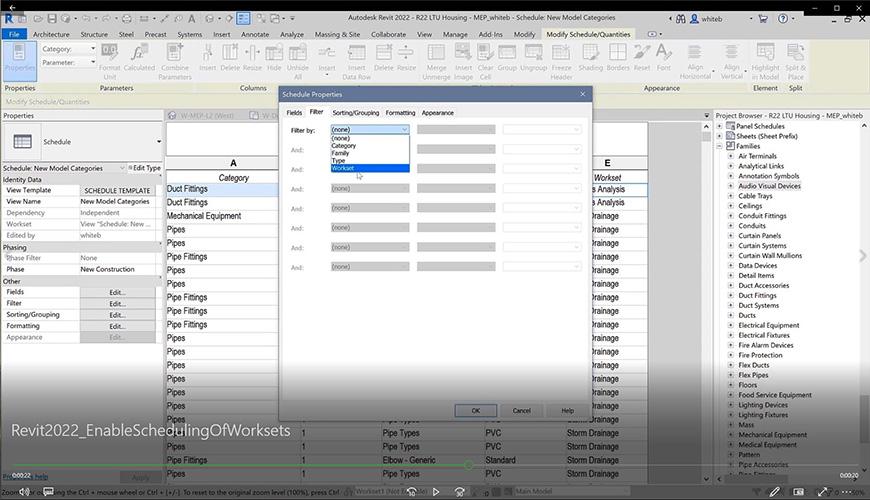
Task: Open the Filter by (none) combo box
Action: click(370, 129)
